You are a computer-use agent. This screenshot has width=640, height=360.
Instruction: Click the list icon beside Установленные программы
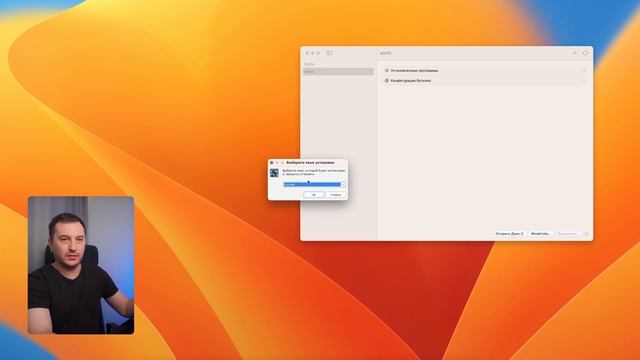387,71
